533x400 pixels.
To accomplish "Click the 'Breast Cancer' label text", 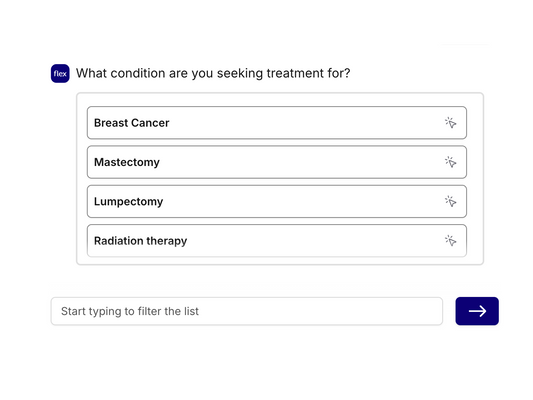I will click(132, 123).
